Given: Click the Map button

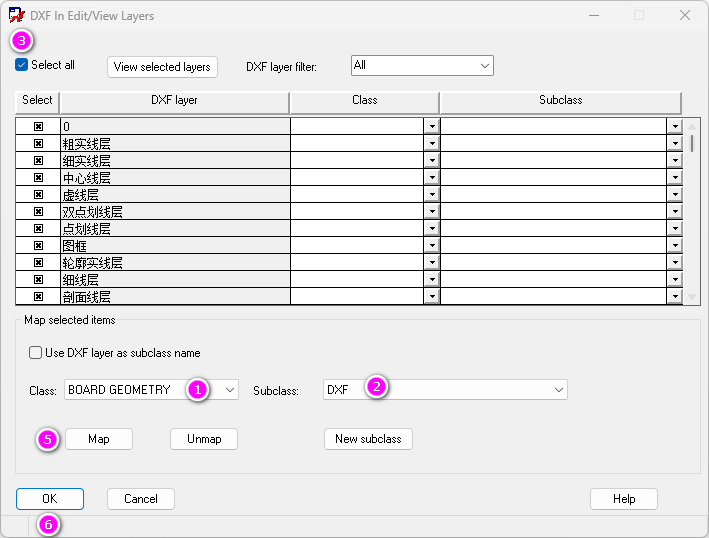Looking at the screenshot, I should pos(99,439).
